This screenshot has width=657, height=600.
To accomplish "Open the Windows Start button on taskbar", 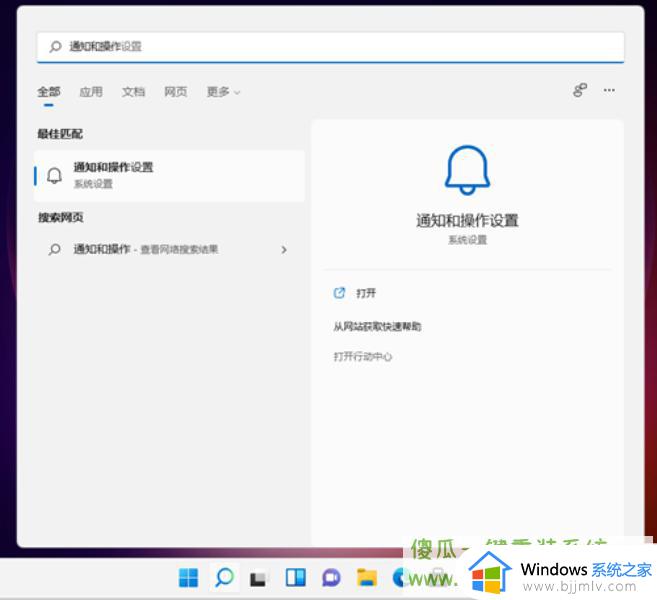I will [x=188, y=578].
